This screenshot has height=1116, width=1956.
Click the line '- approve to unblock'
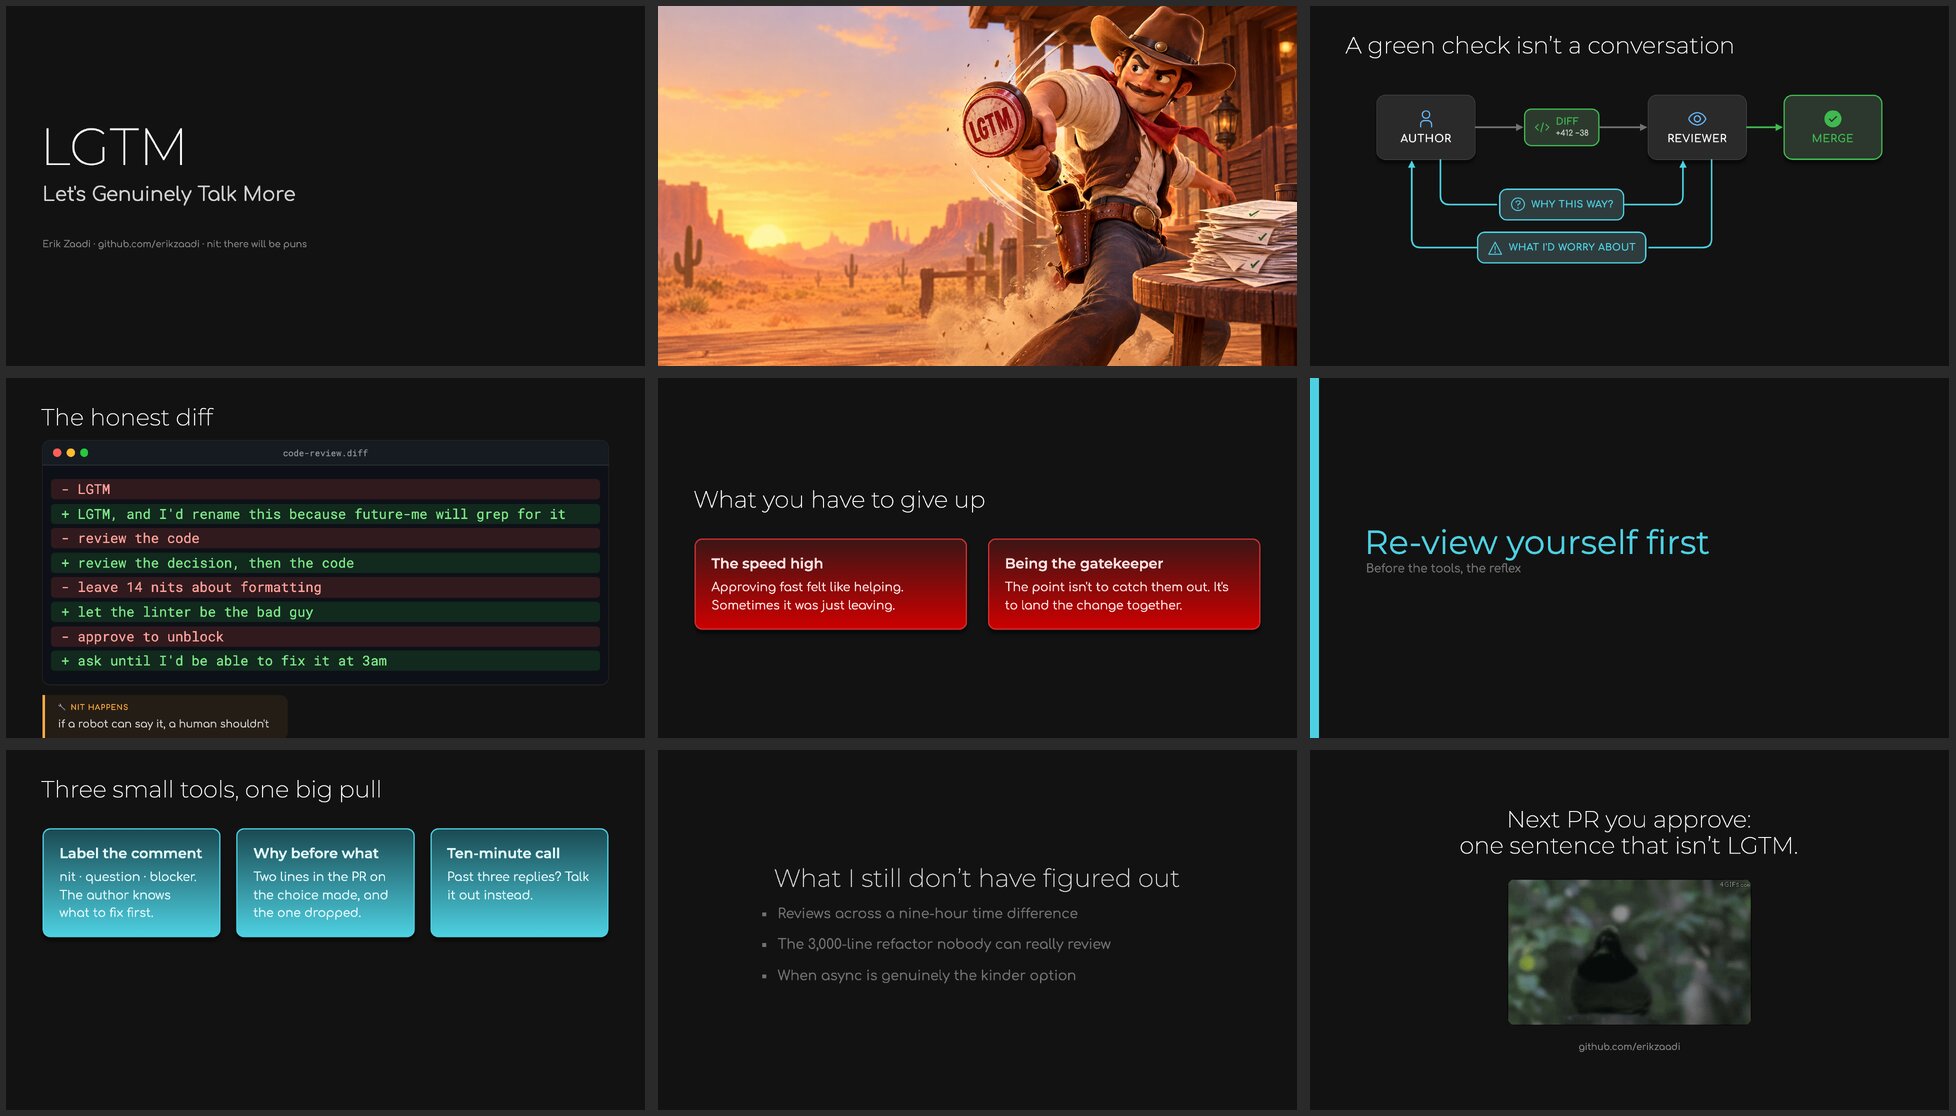(325, 636)
